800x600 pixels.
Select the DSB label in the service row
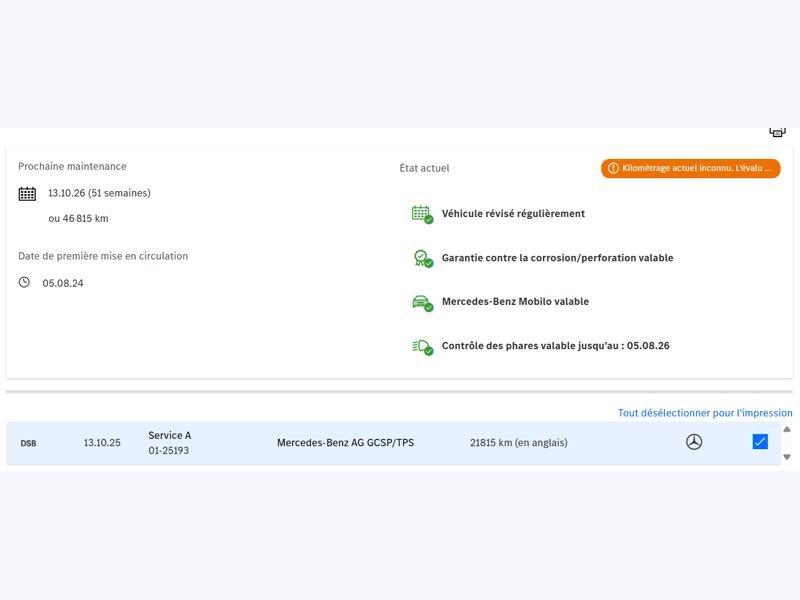point(28,443)
